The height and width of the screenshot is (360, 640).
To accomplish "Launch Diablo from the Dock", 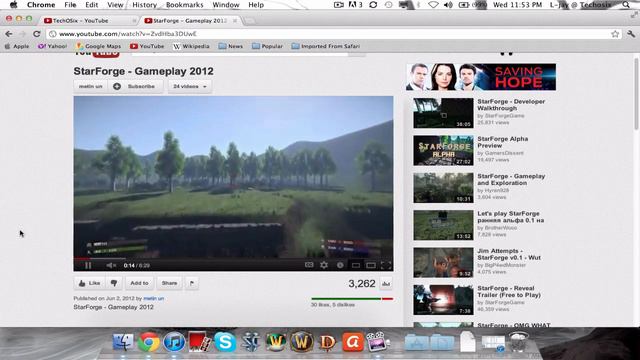I will click(x=327, y=342).
